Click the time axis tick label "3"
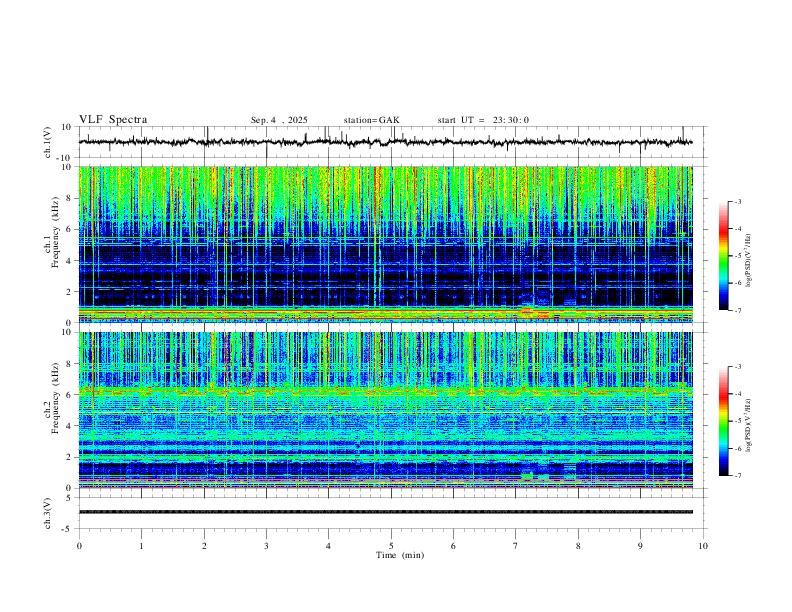 [x=266, y=546]
